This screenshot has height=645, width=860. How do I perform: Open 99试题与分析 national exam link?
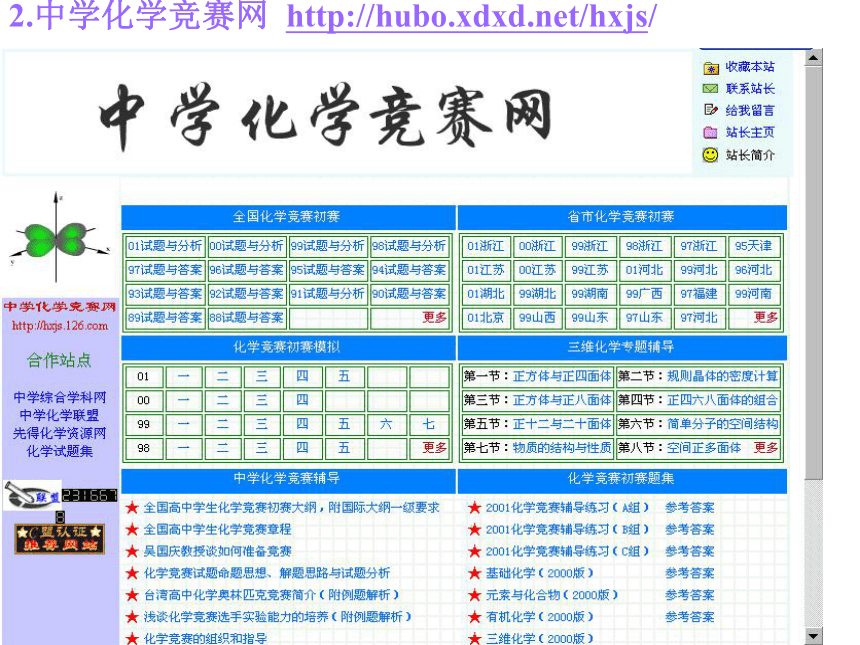point(327,246)
